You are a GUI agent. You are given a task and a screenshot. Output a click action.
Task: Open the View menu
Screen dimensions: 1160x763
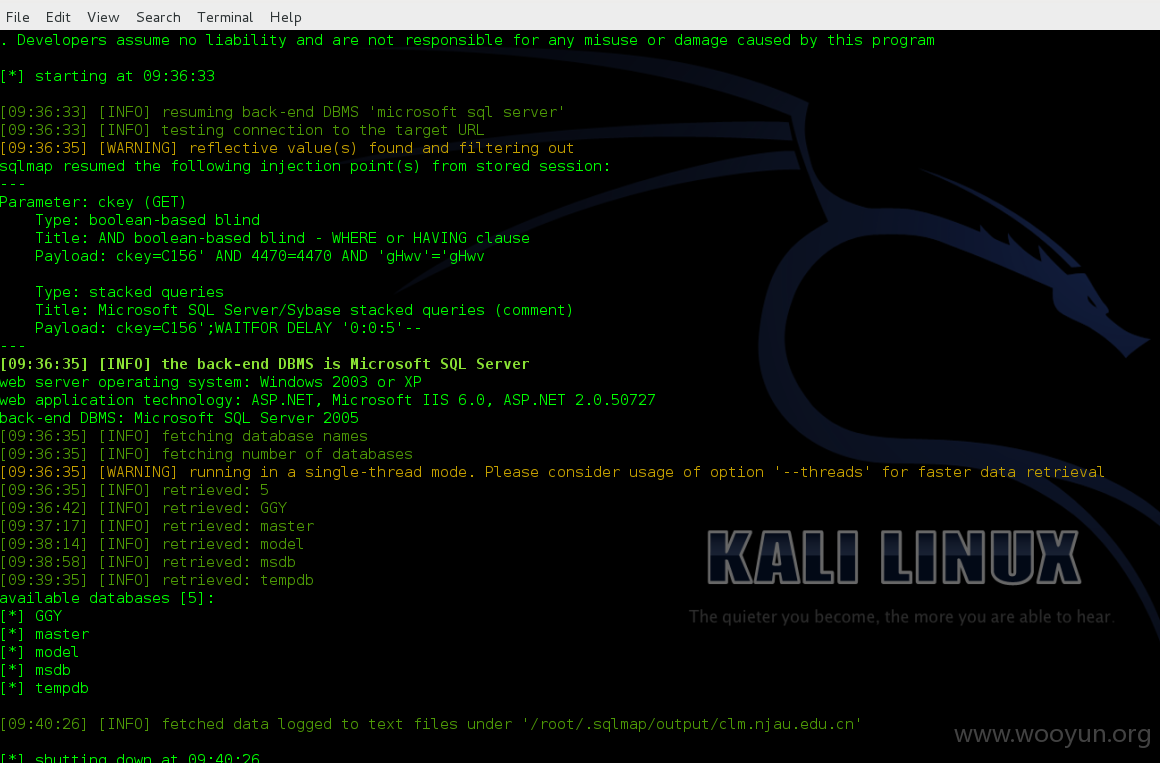click(x=103, y=17)
